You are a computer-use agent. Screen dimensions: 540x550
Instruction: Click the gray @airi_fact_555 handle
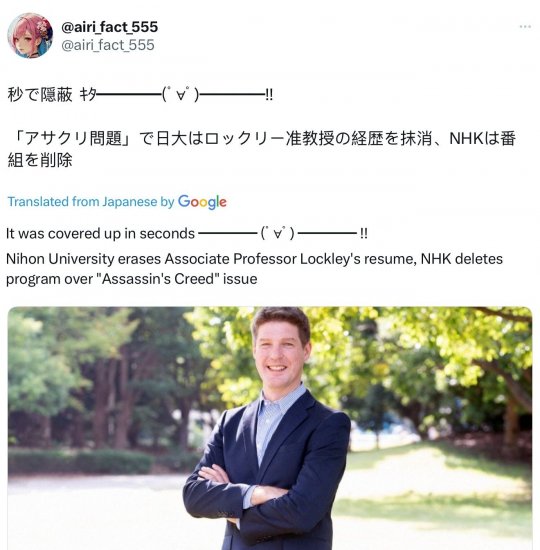[108, 45]
